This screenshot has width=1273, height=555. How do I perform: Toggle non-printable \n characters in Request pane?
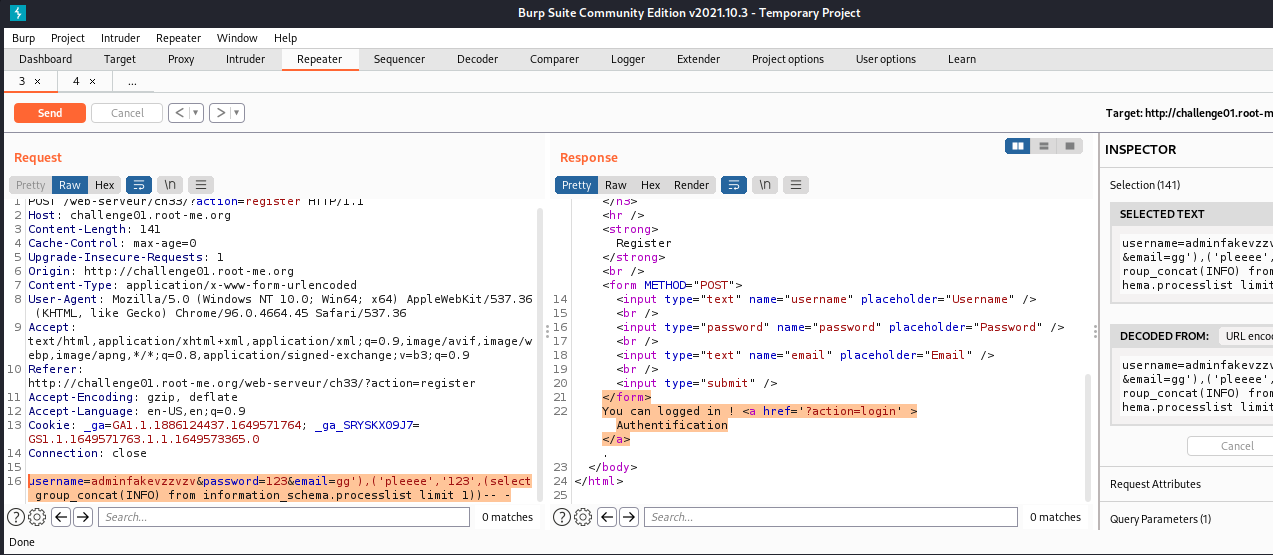pyautogui.click(x=171, y=185)
